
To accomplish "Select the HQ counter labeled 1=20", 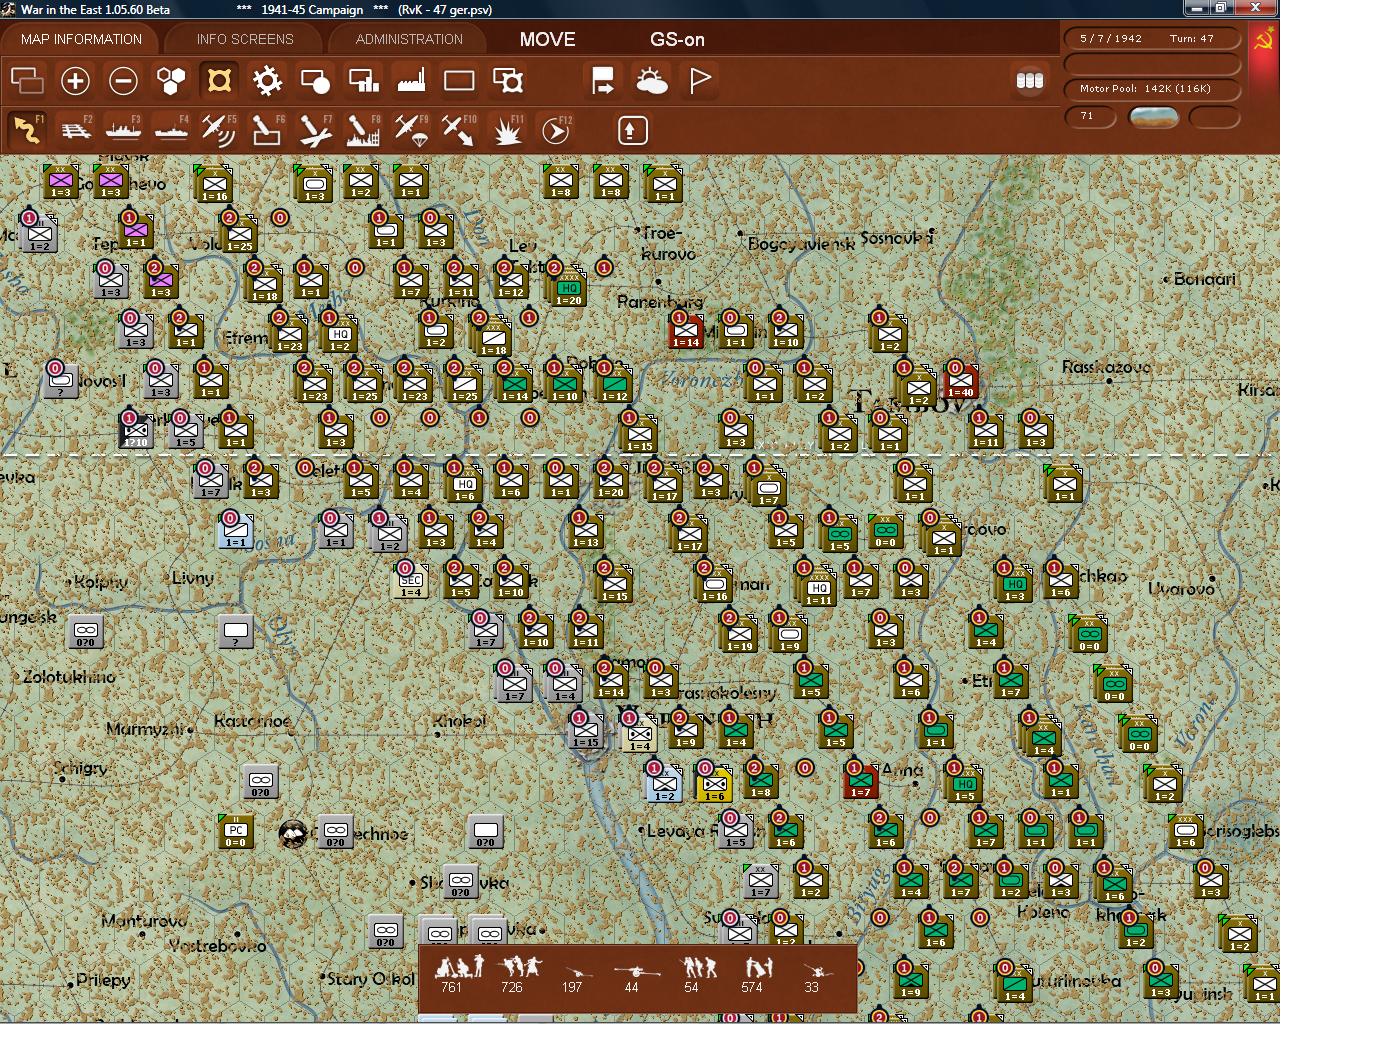I will (x=568, y=289).
